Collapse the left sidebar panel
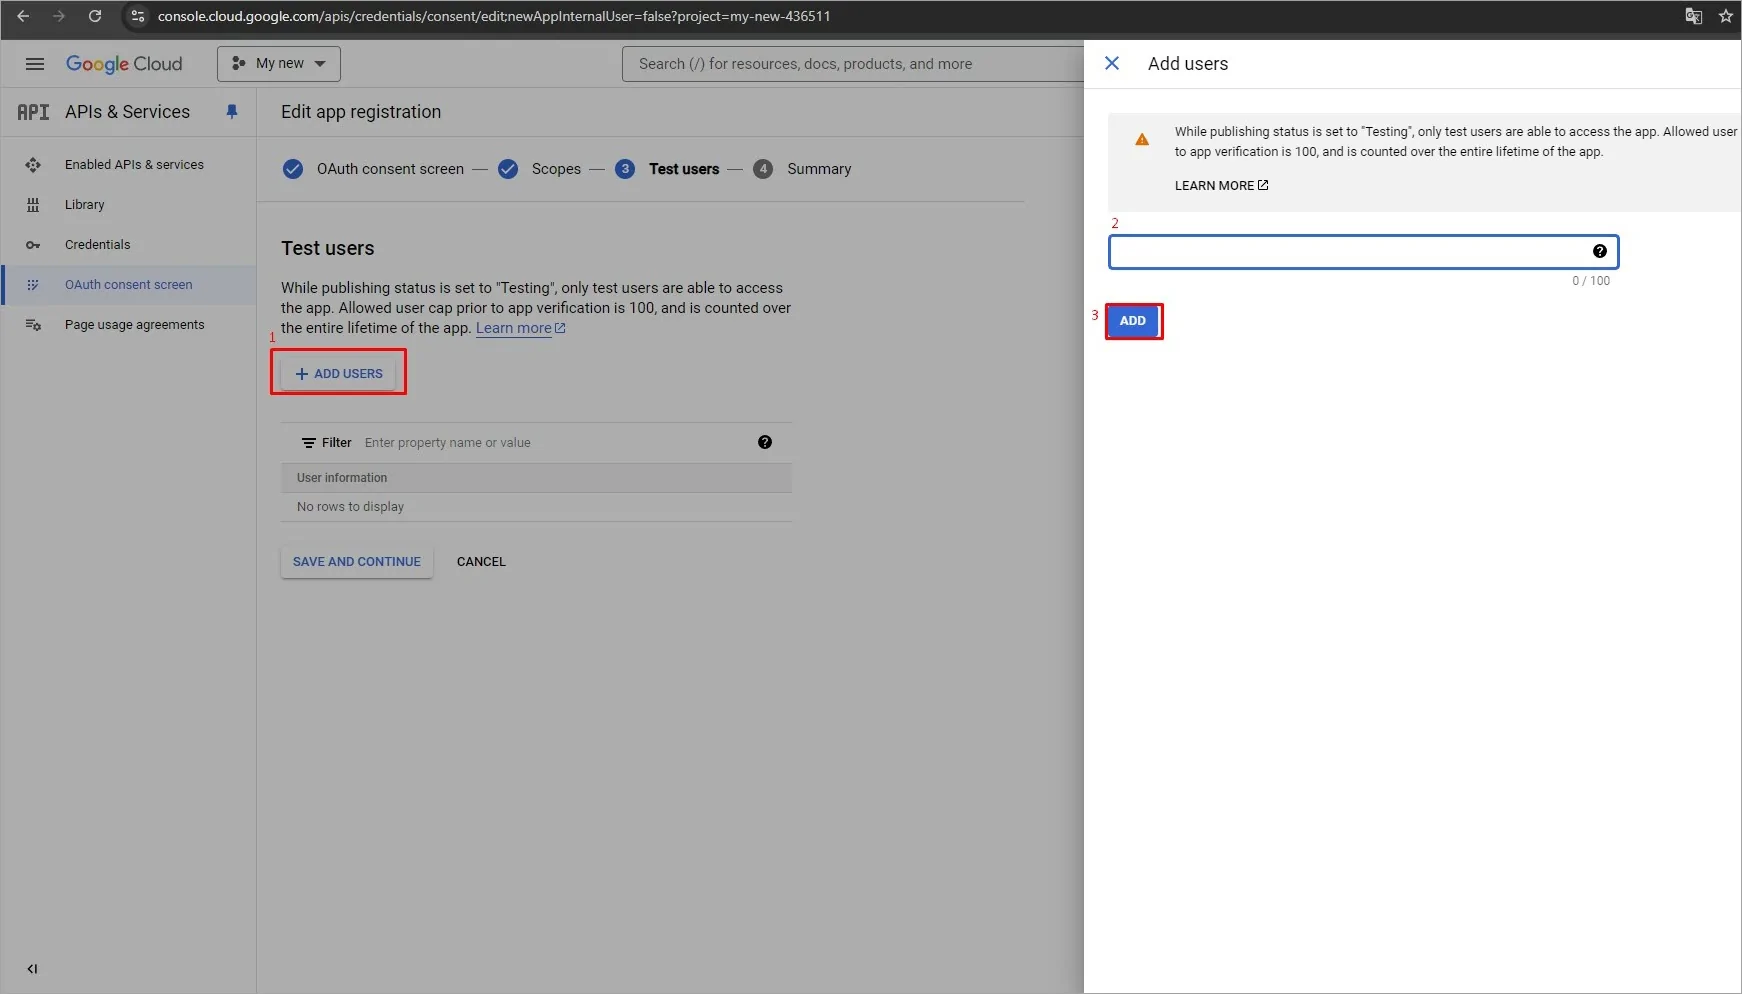1742x994 pixels. [x=32, y=968]
